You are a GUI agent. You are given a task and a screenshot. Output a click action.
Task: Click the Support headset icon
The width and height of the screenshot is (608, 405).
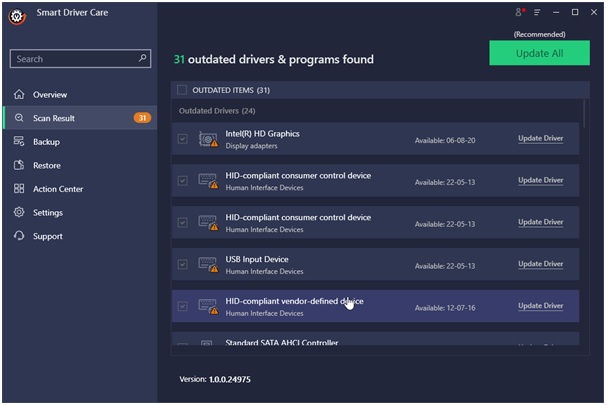click(20, 237)
